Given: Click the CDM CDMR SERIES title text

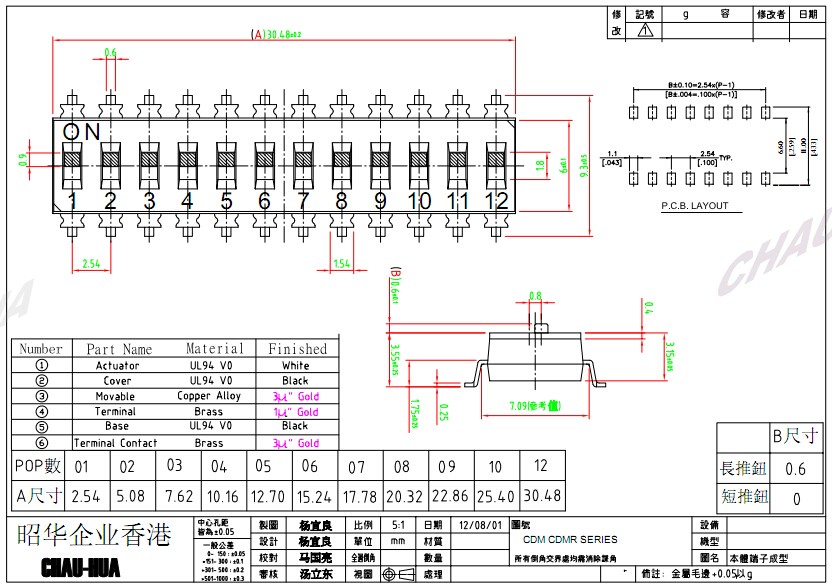Looking at the screenshot, I should (x=570, y=540).
